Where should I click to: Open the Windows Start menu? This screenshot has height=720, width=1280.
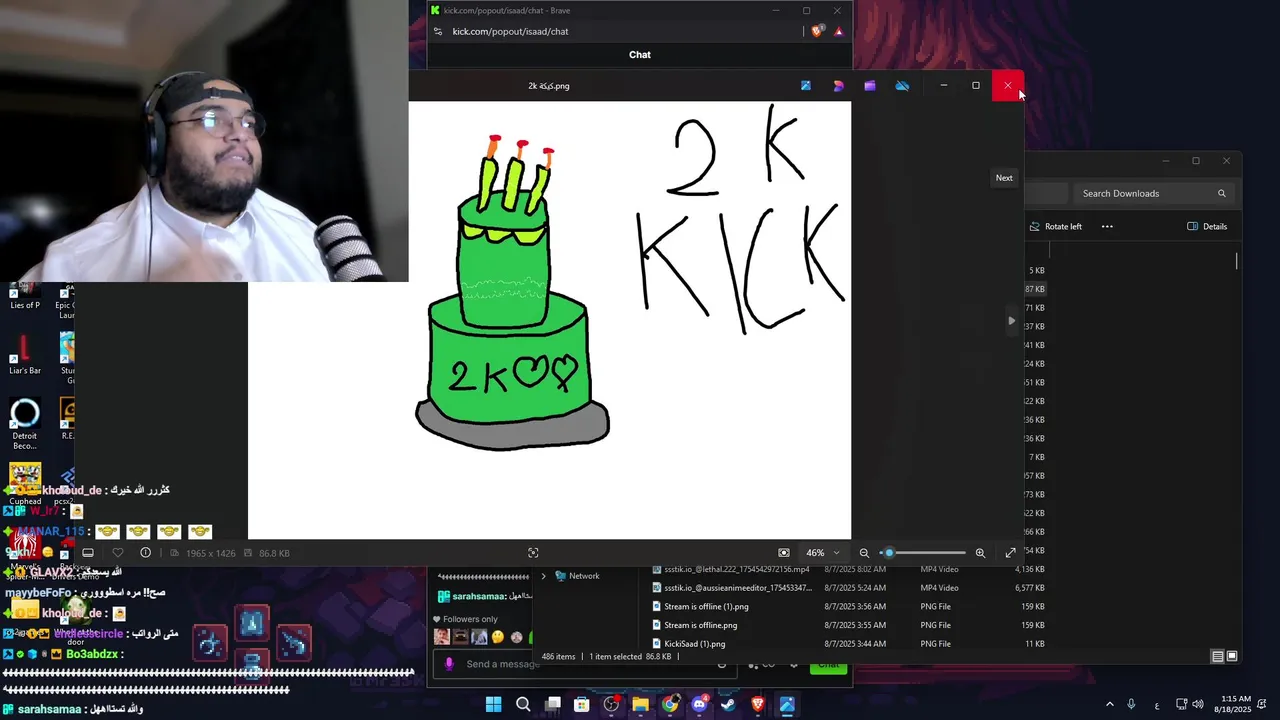click(x=494, y=704)
